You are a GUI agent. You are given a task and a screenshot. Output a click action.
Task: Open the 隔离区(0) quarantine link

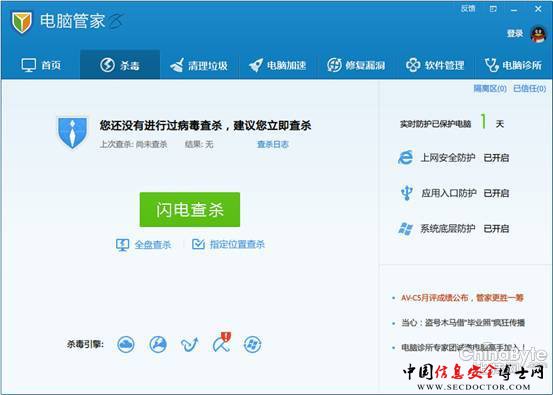click(x=490, y=89)
